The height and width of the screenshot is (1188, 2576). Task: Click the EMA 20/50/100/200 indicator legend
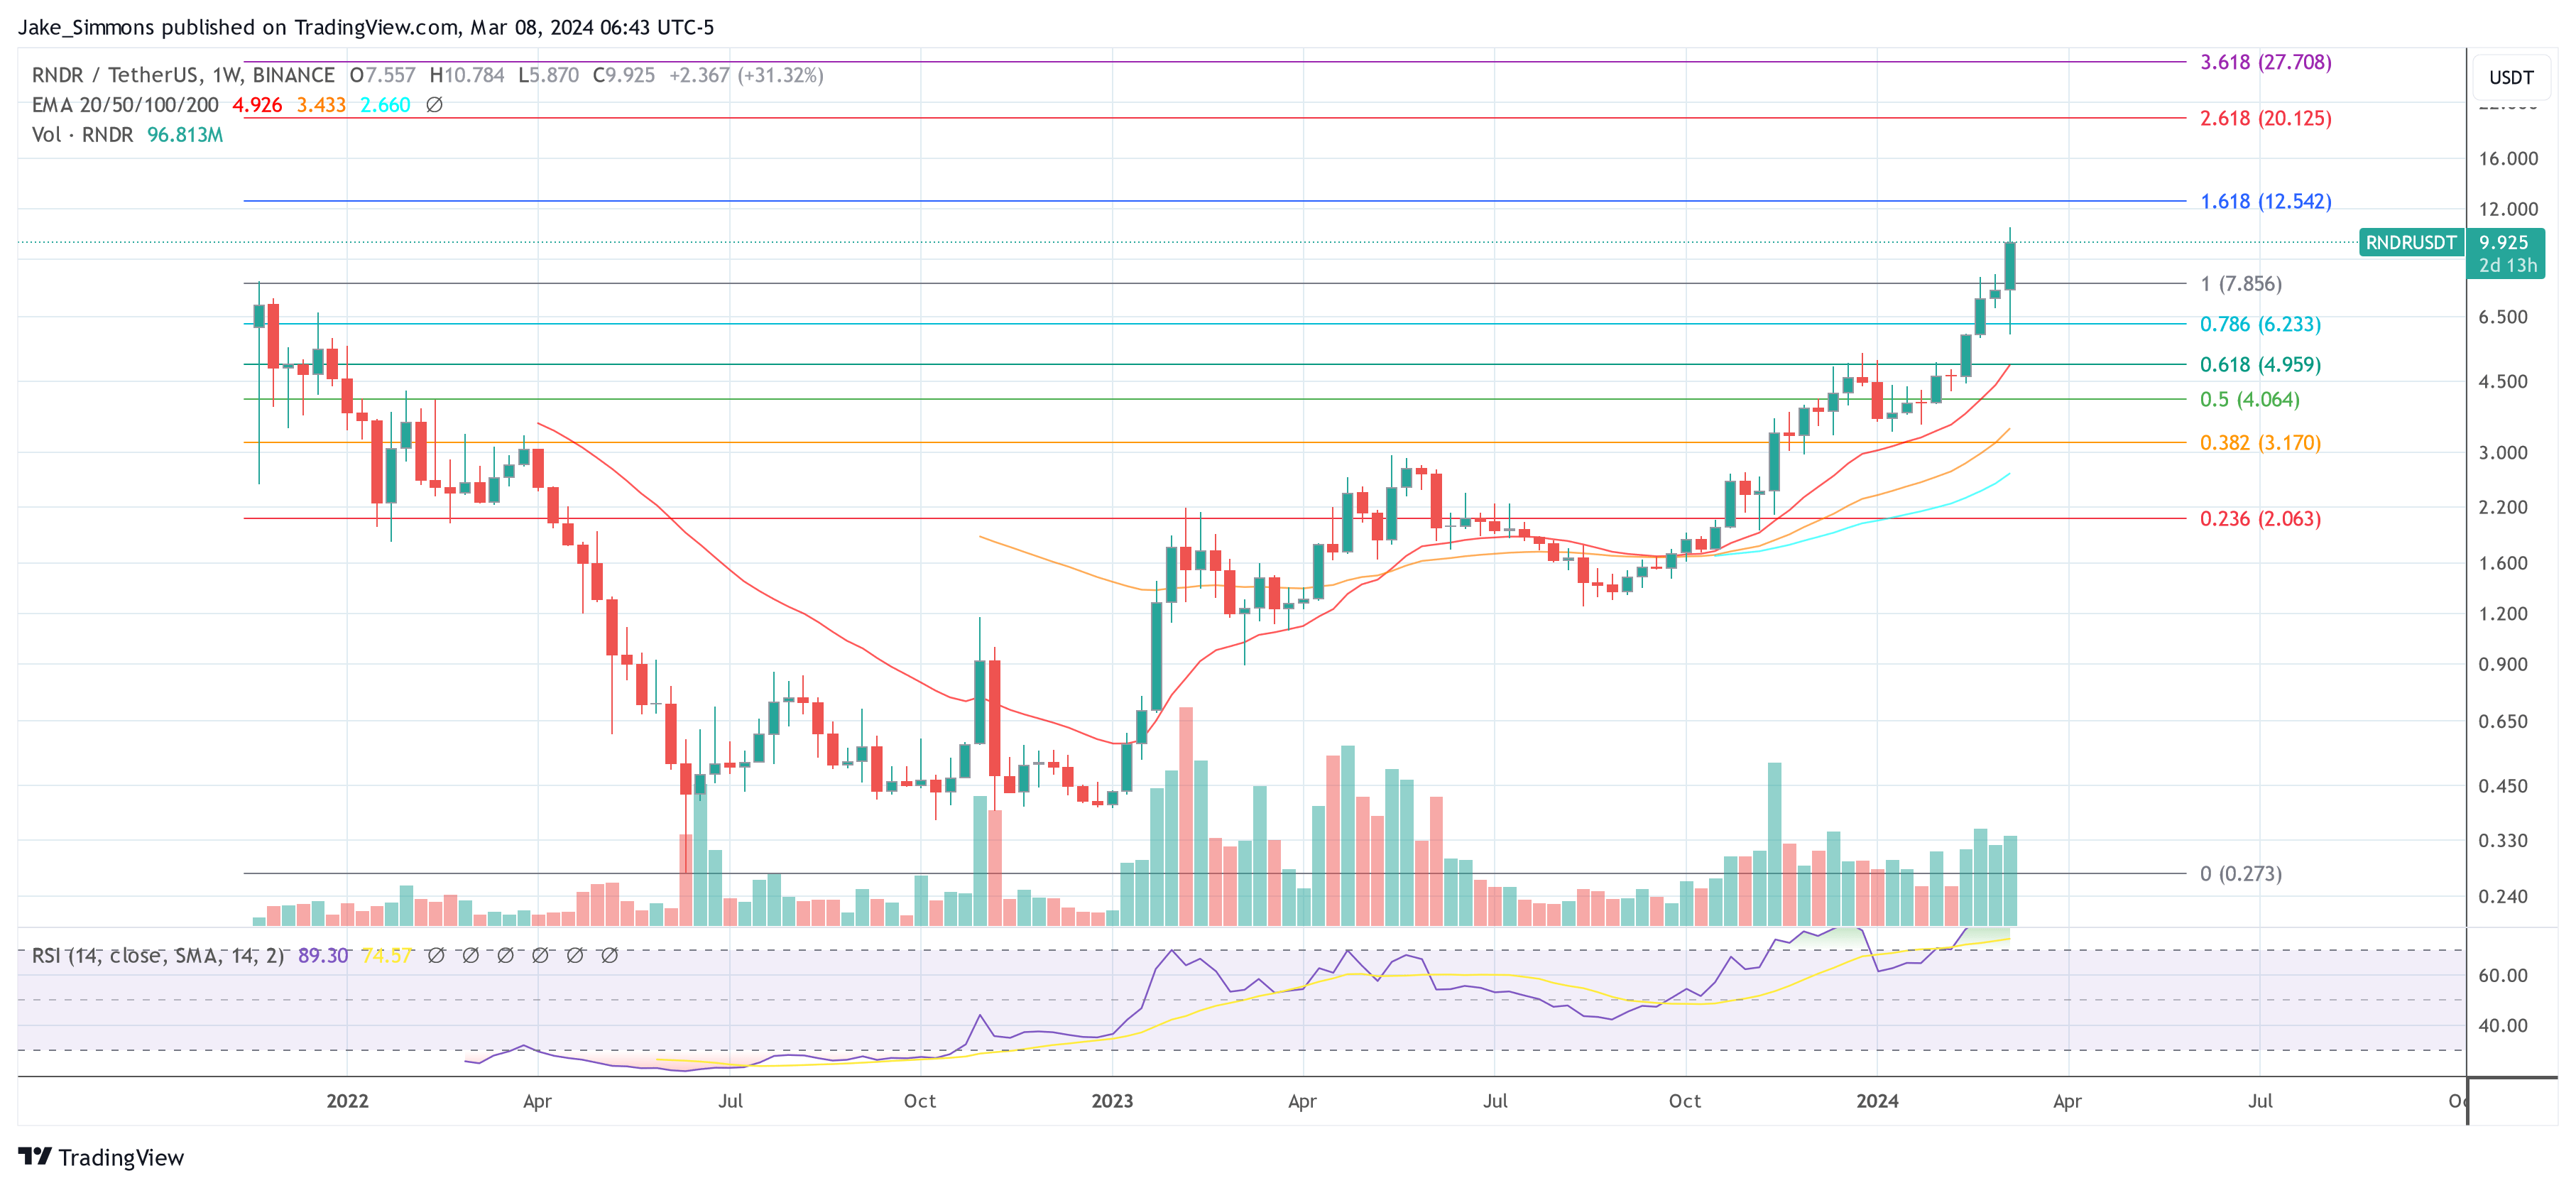tap(125, 105)
